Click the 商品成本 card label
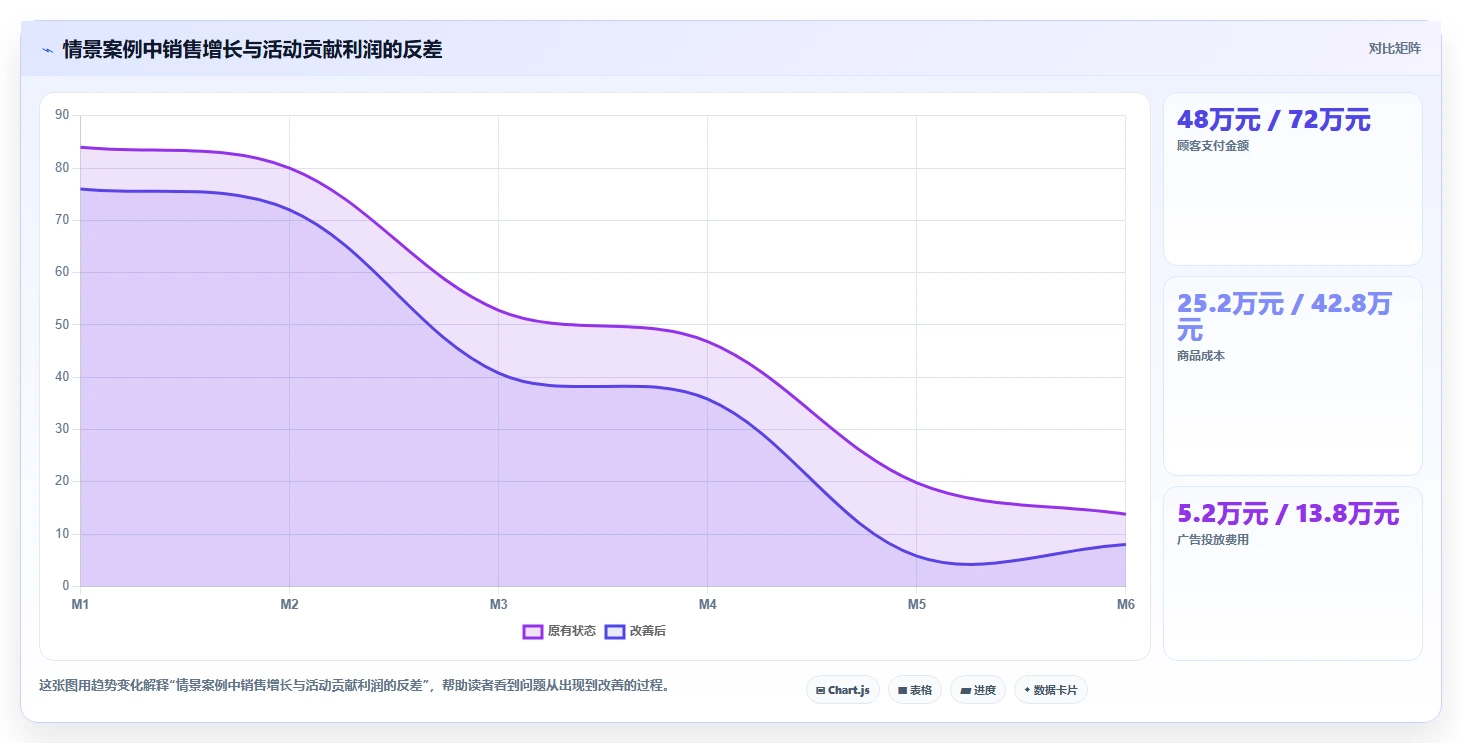The image size is (1462, 743). tap(1201, 356)
